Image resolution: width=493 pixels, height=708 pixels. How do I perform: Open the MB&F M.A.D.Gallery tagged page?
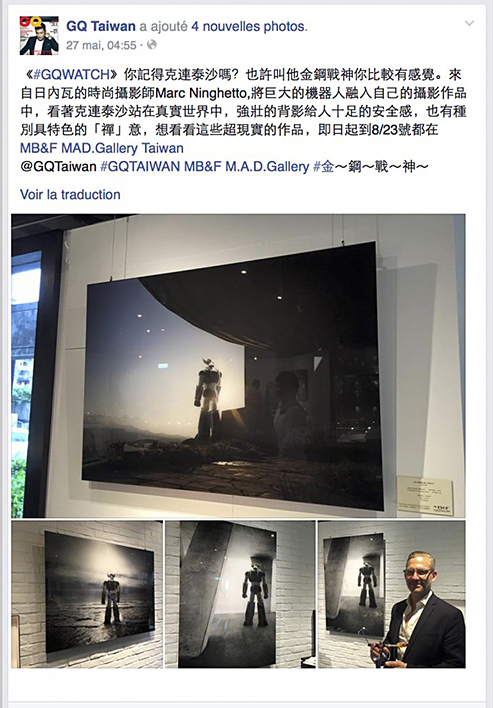[x=246, y=167]
